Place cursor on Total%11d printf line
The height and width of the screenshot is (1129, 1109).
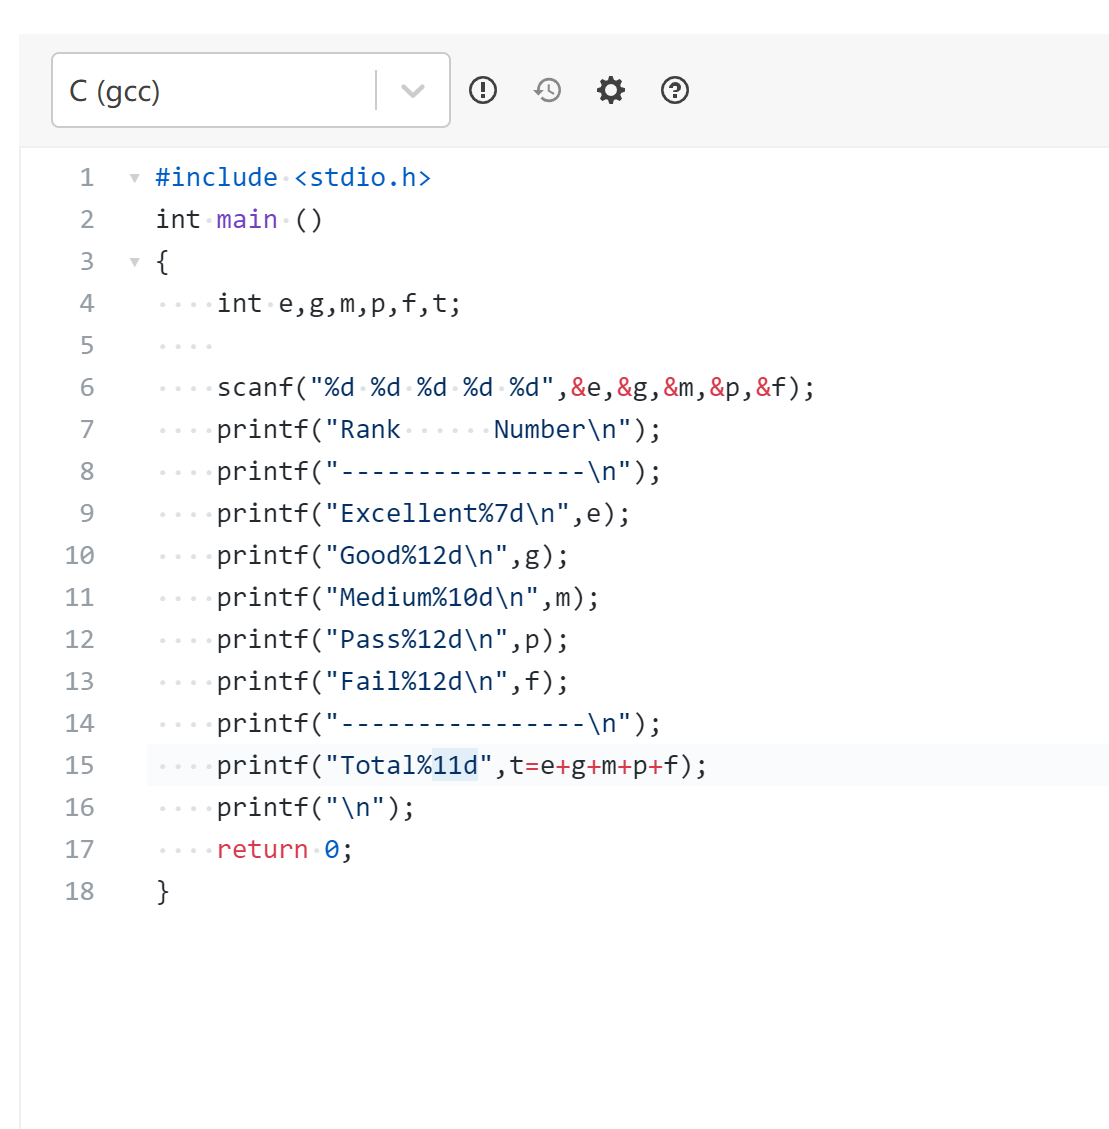click(461, 766)
